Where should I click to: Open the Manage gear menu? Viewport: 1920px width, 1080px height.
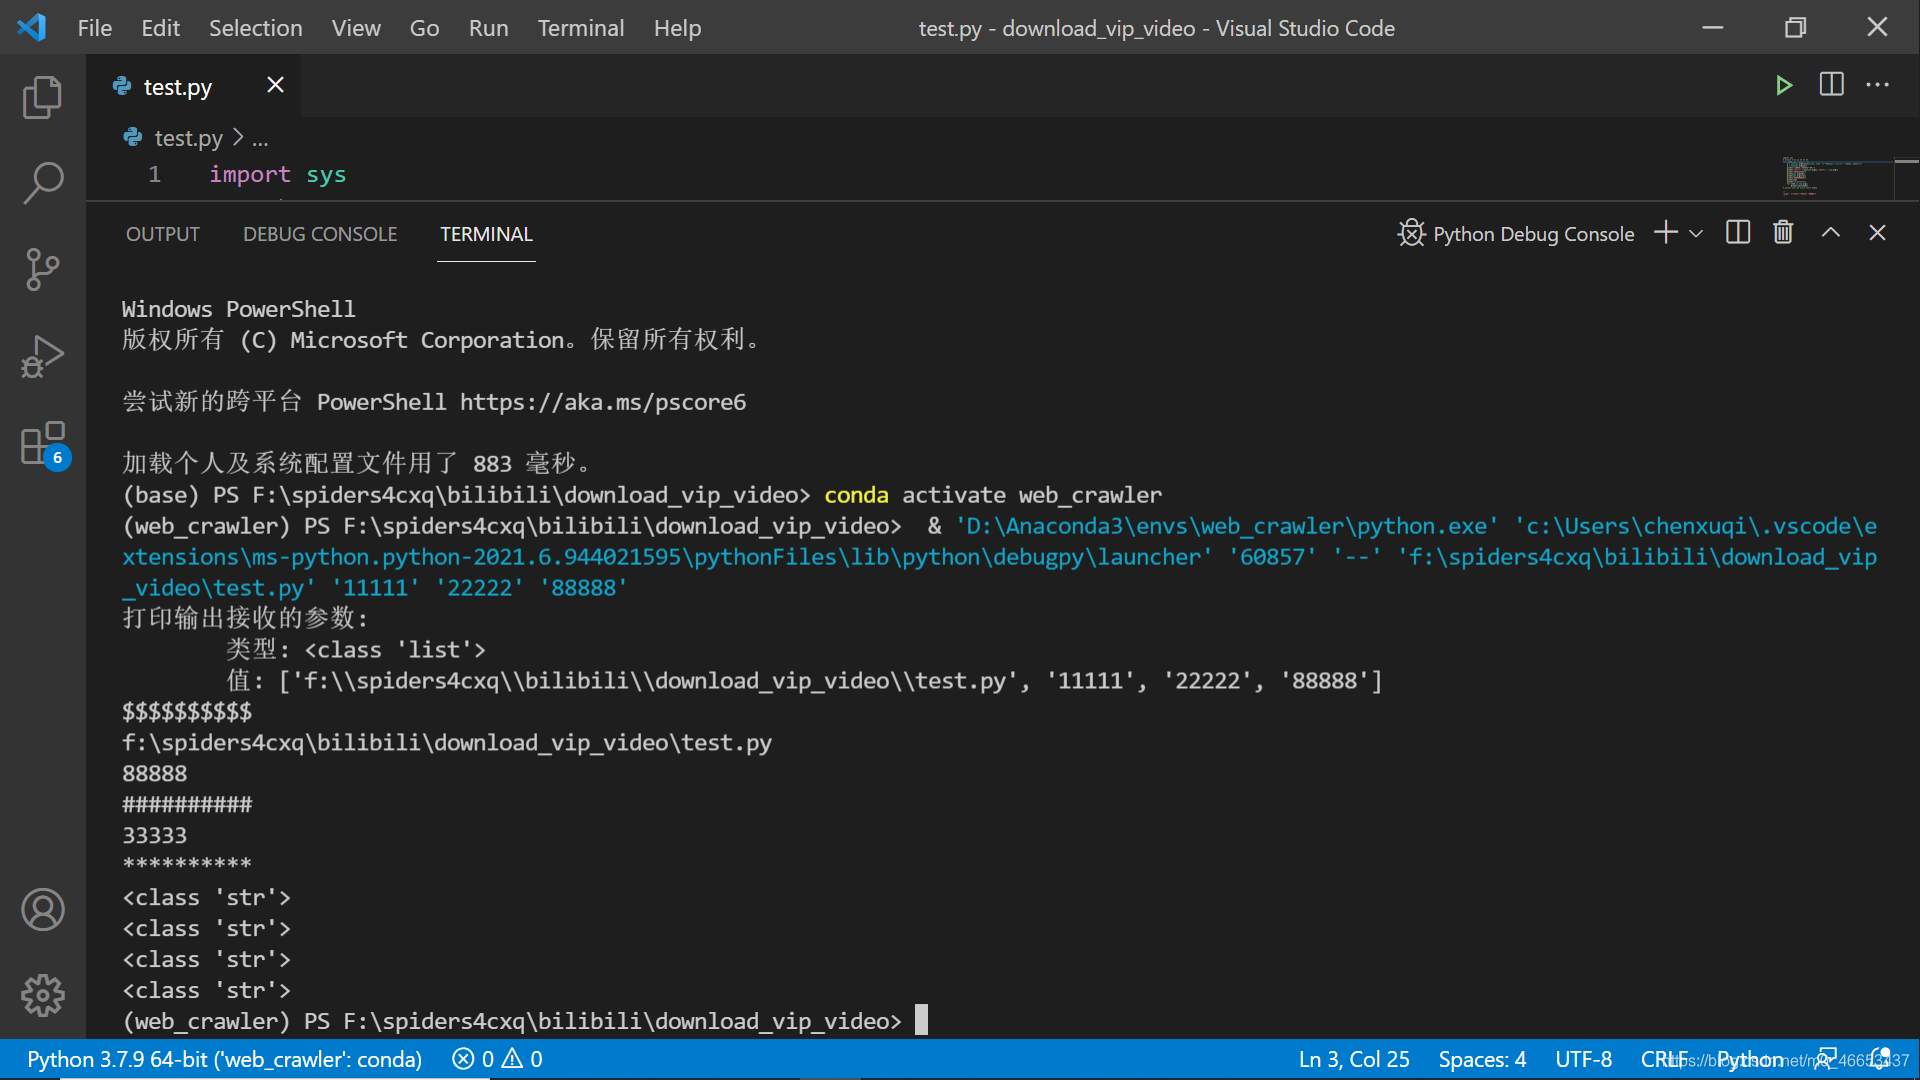click(42, 995)
